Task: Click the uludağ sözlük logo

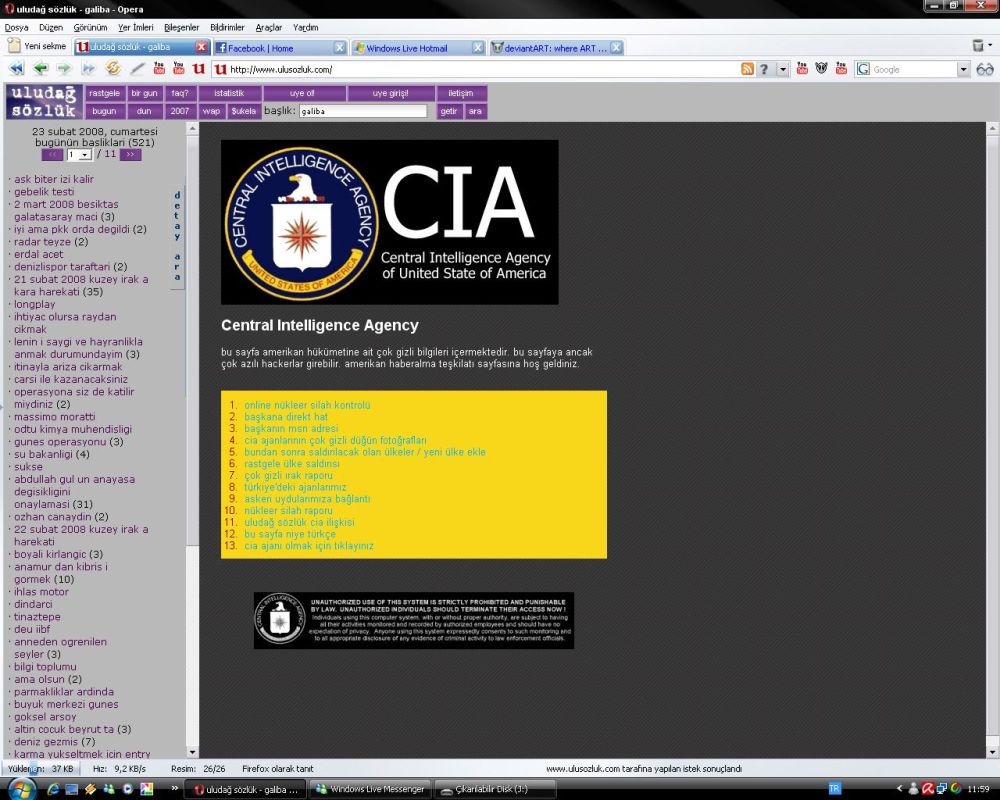Action: 44,102
